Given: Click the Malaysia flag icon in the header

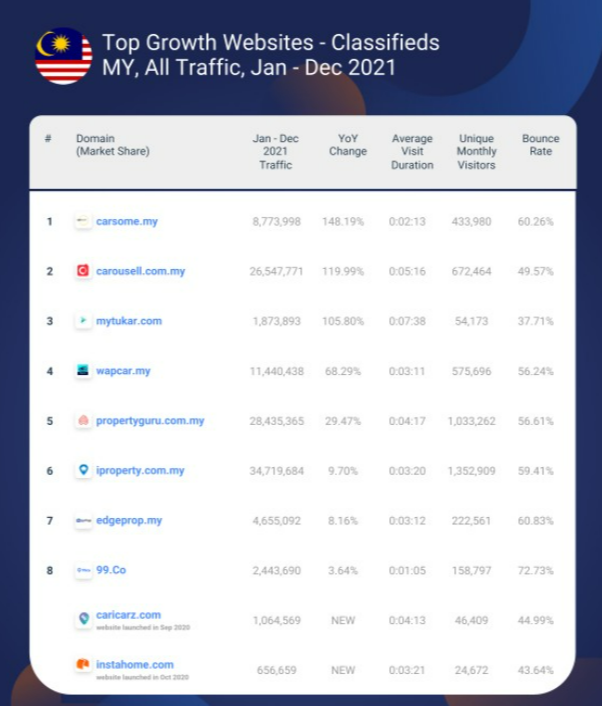Looking at the screenshot, I should (x=63, y=56).
